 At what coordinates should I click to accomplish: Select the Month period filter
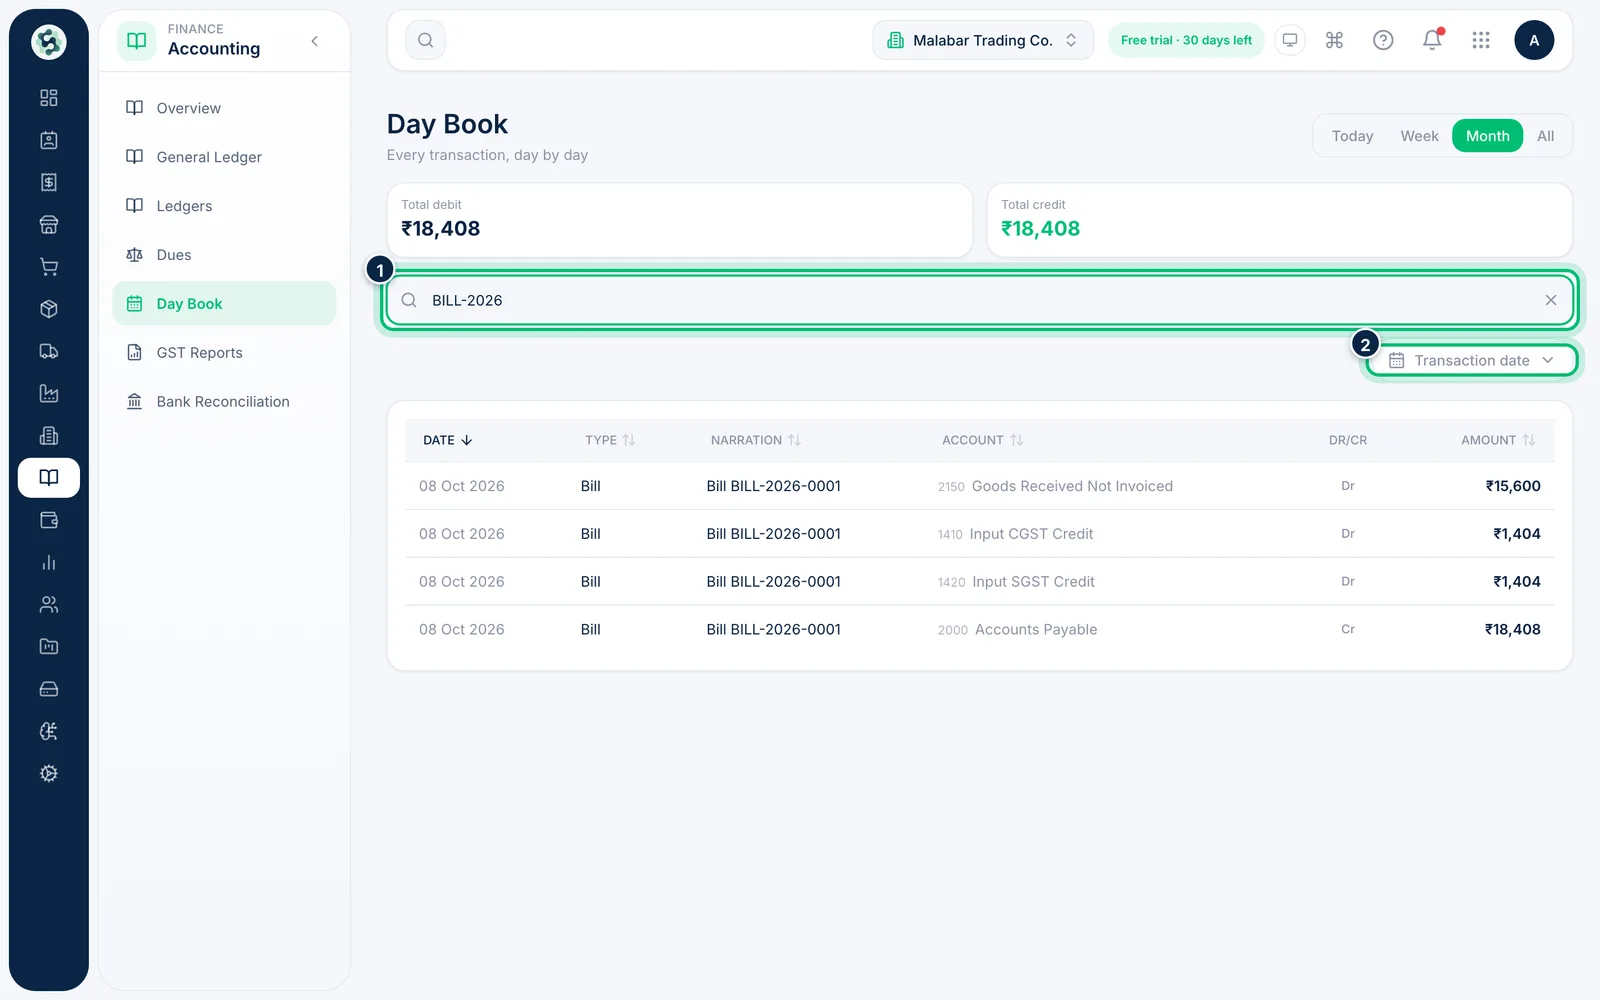(1487, 136)
